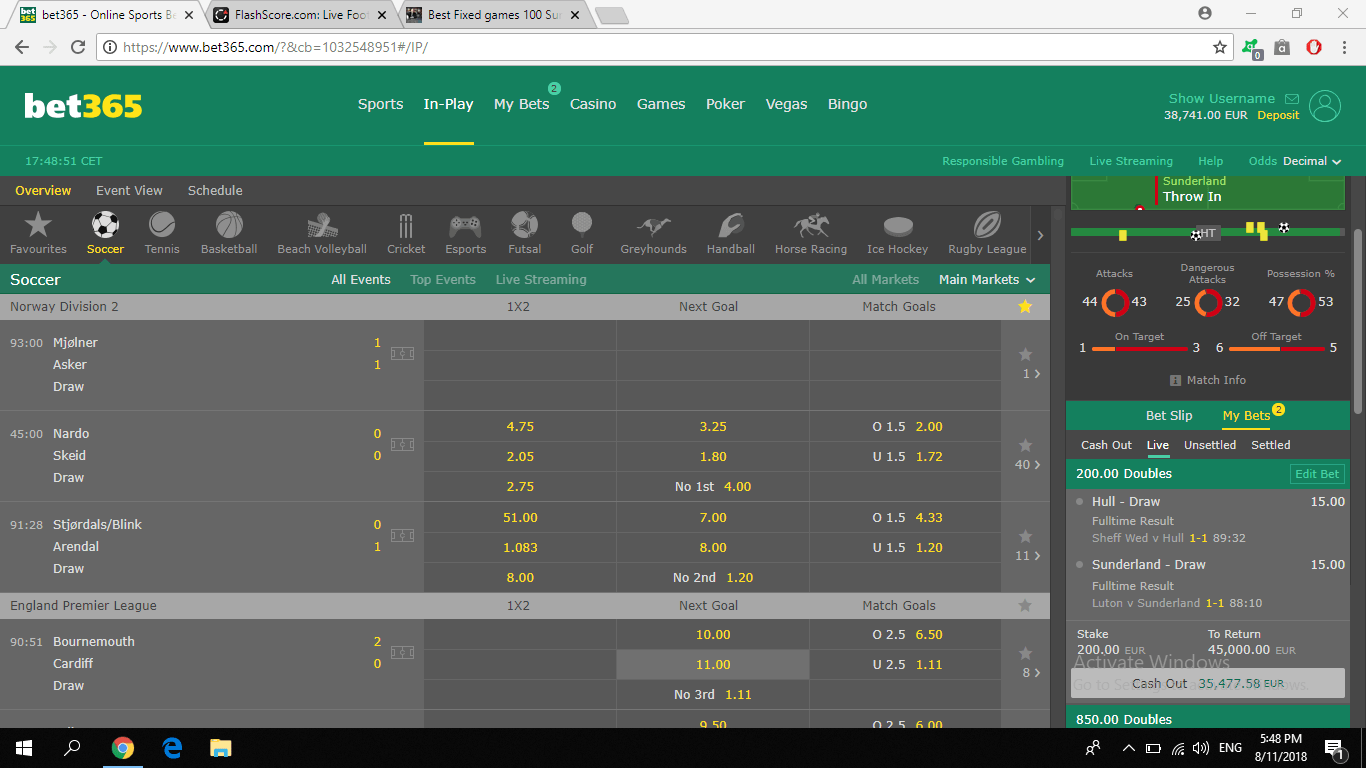Select the Golf sport icon
This screenshot has height=768, width=1366.
point(582,224)
